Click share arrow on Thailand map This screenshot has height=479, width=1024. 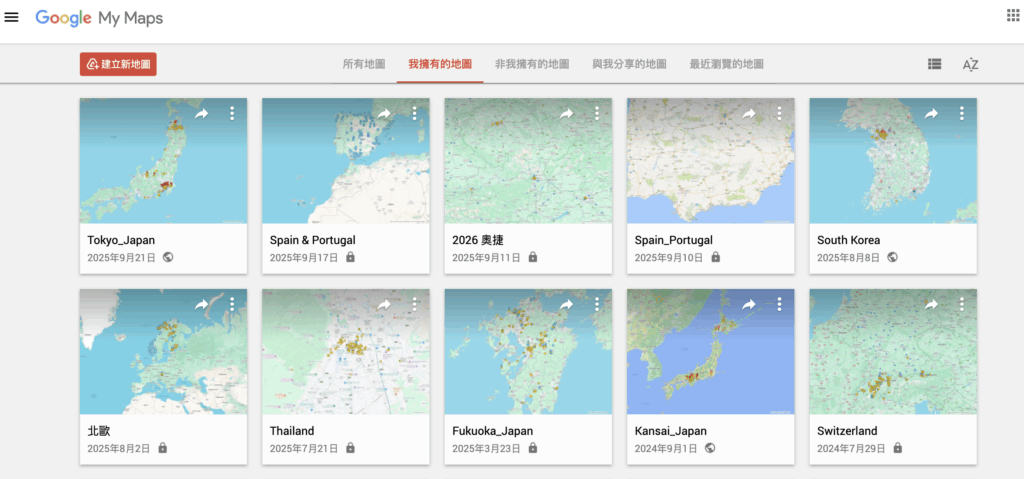coord(384,305)
